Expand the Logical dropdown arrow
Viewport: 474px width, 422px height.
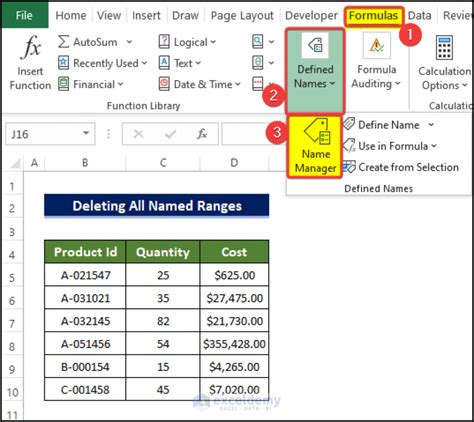pyautogui.click(x=213, y=42)
